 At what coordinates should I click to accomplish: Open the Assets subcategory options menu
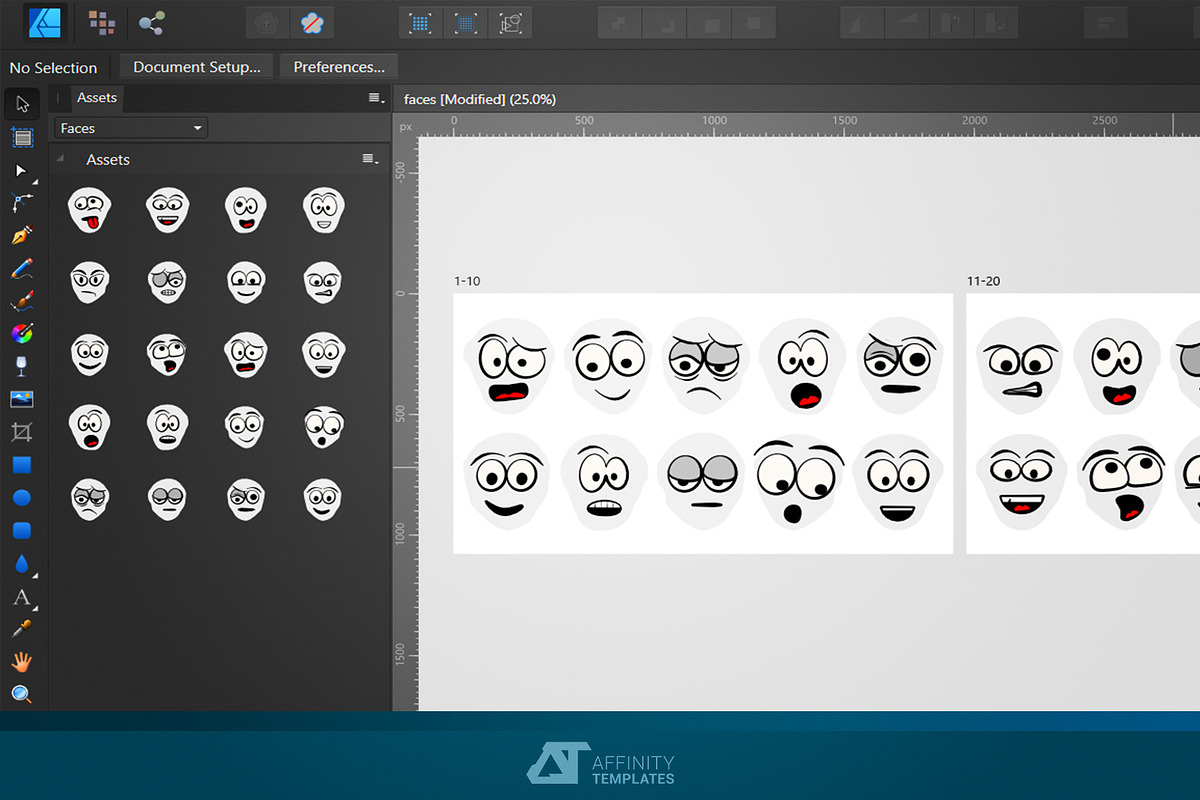click(369, 159)
